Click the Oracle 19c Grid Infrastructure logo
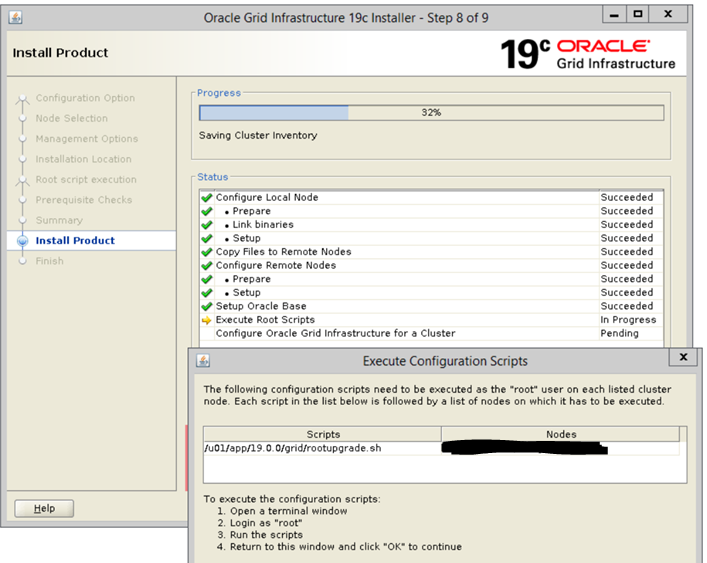 pos(588,54)
